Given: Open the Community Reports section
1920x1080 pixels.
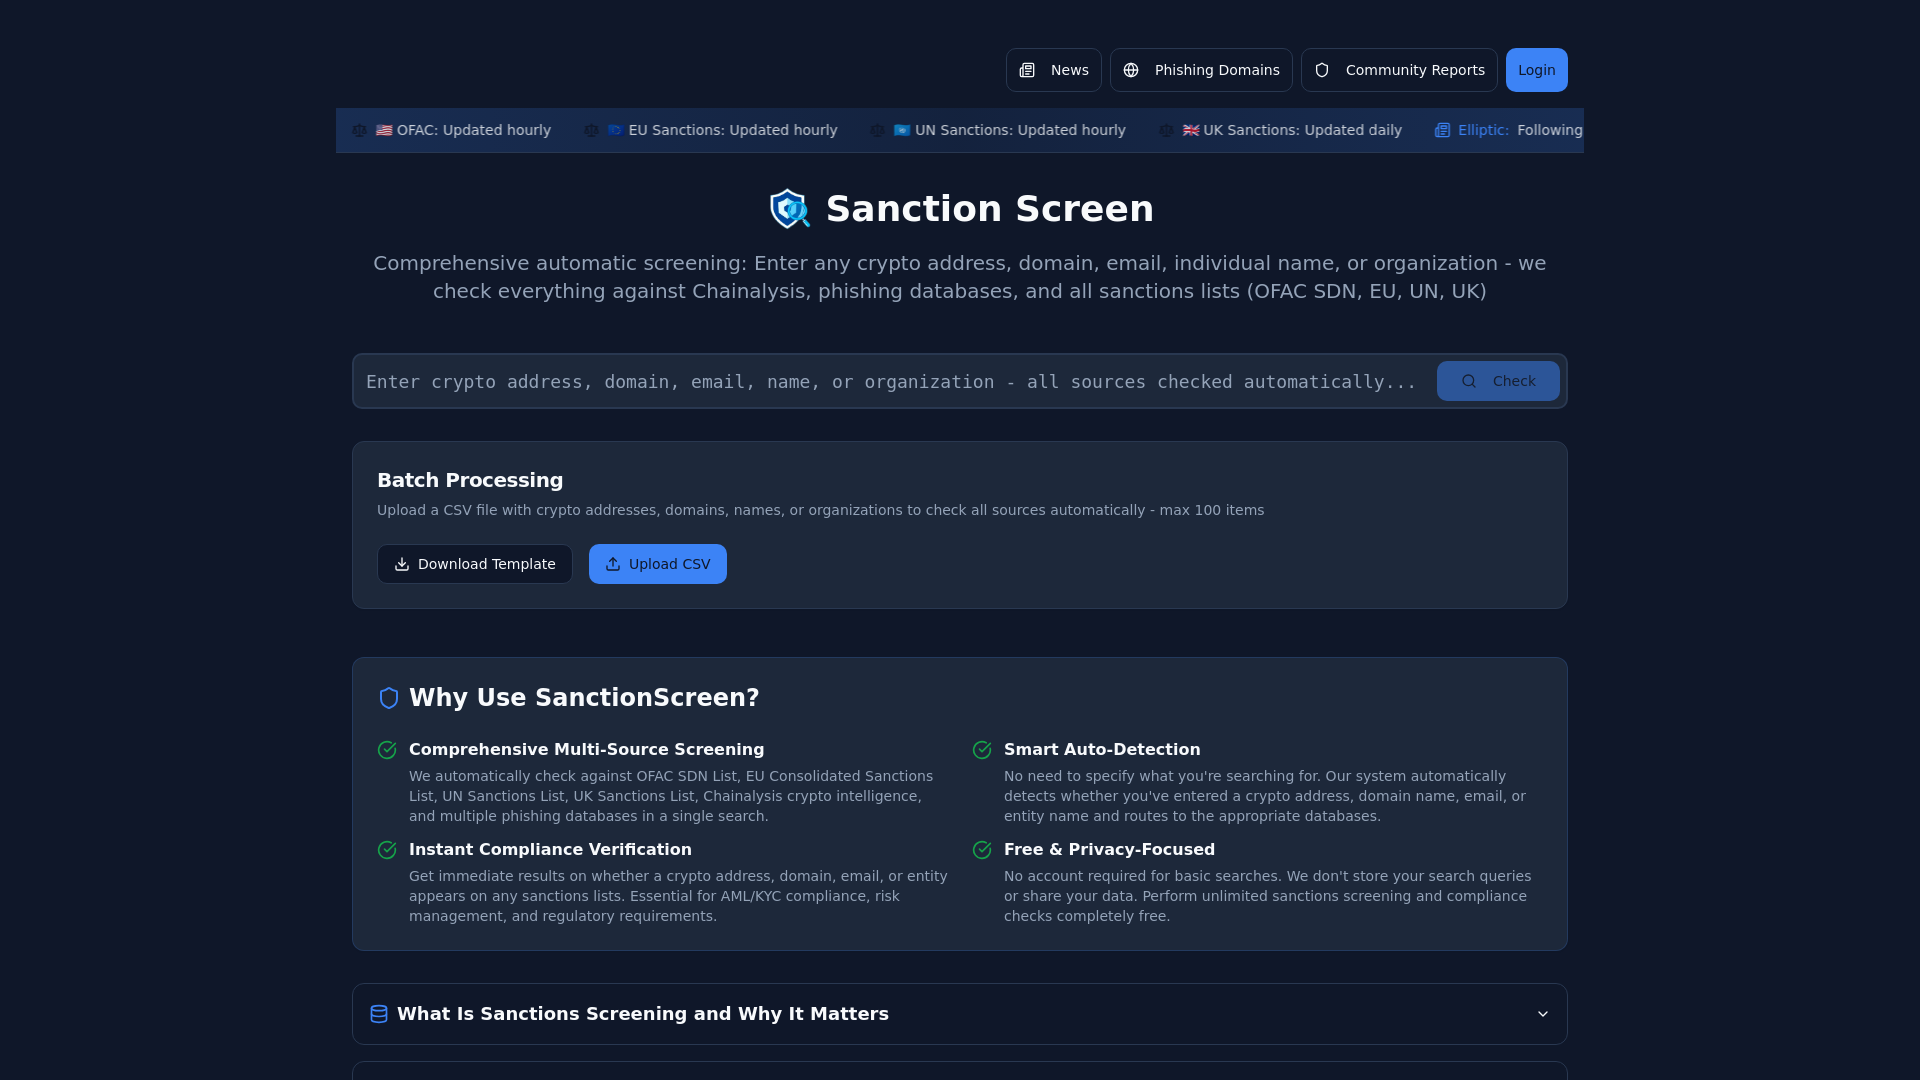Looking at the screenshot, I should coord(1399,70).
